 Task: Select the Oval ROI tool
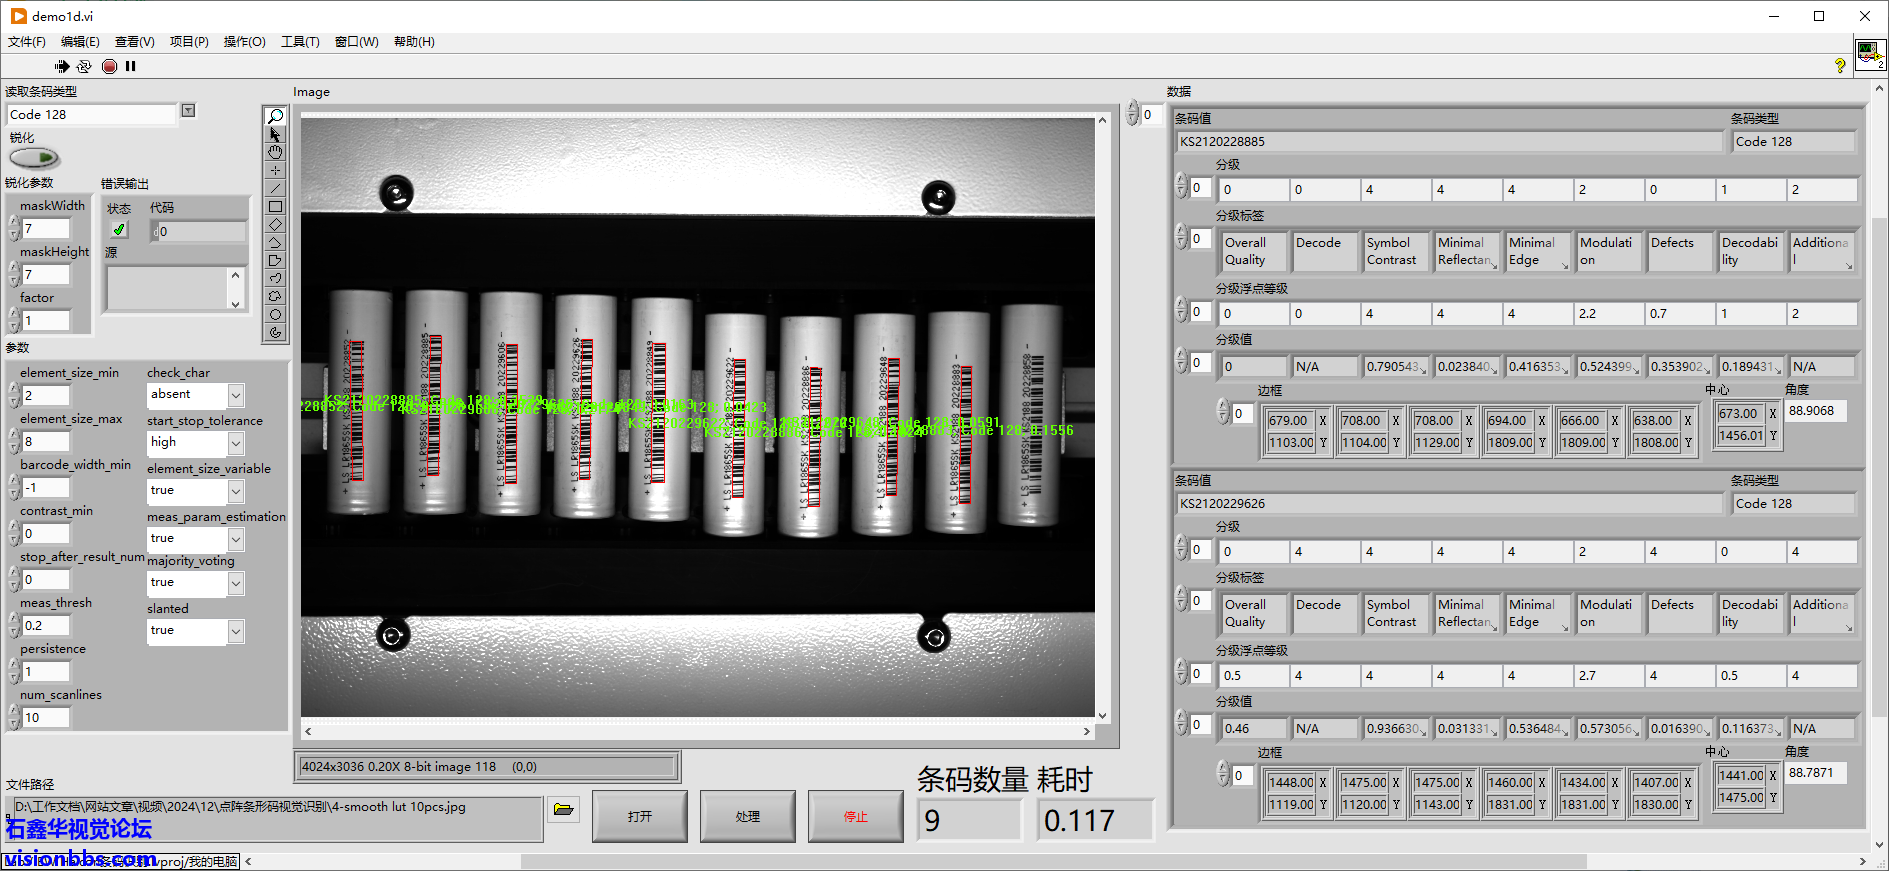[x=275, y=314]
